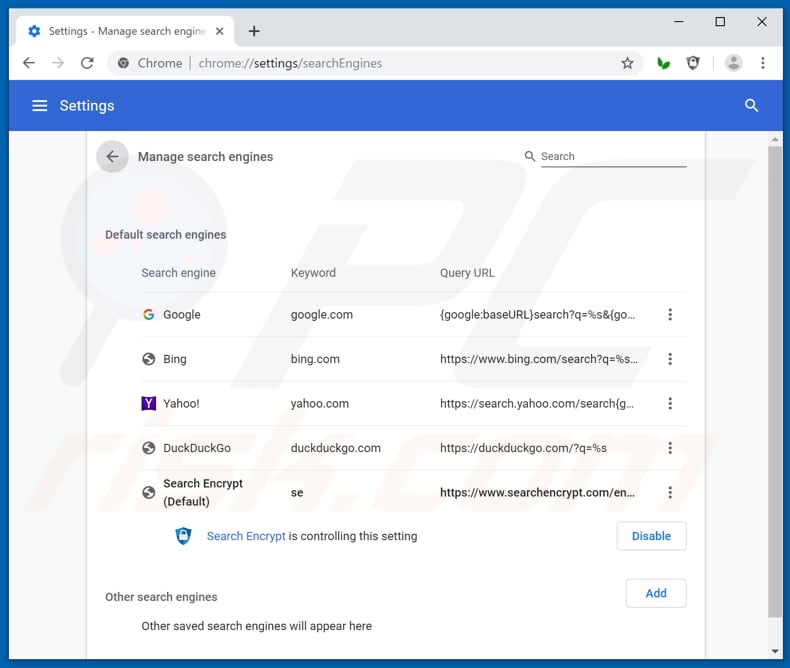Click the scrollbar down arrow
Viewport: 790px width, 668px height.
pos(775,651)
